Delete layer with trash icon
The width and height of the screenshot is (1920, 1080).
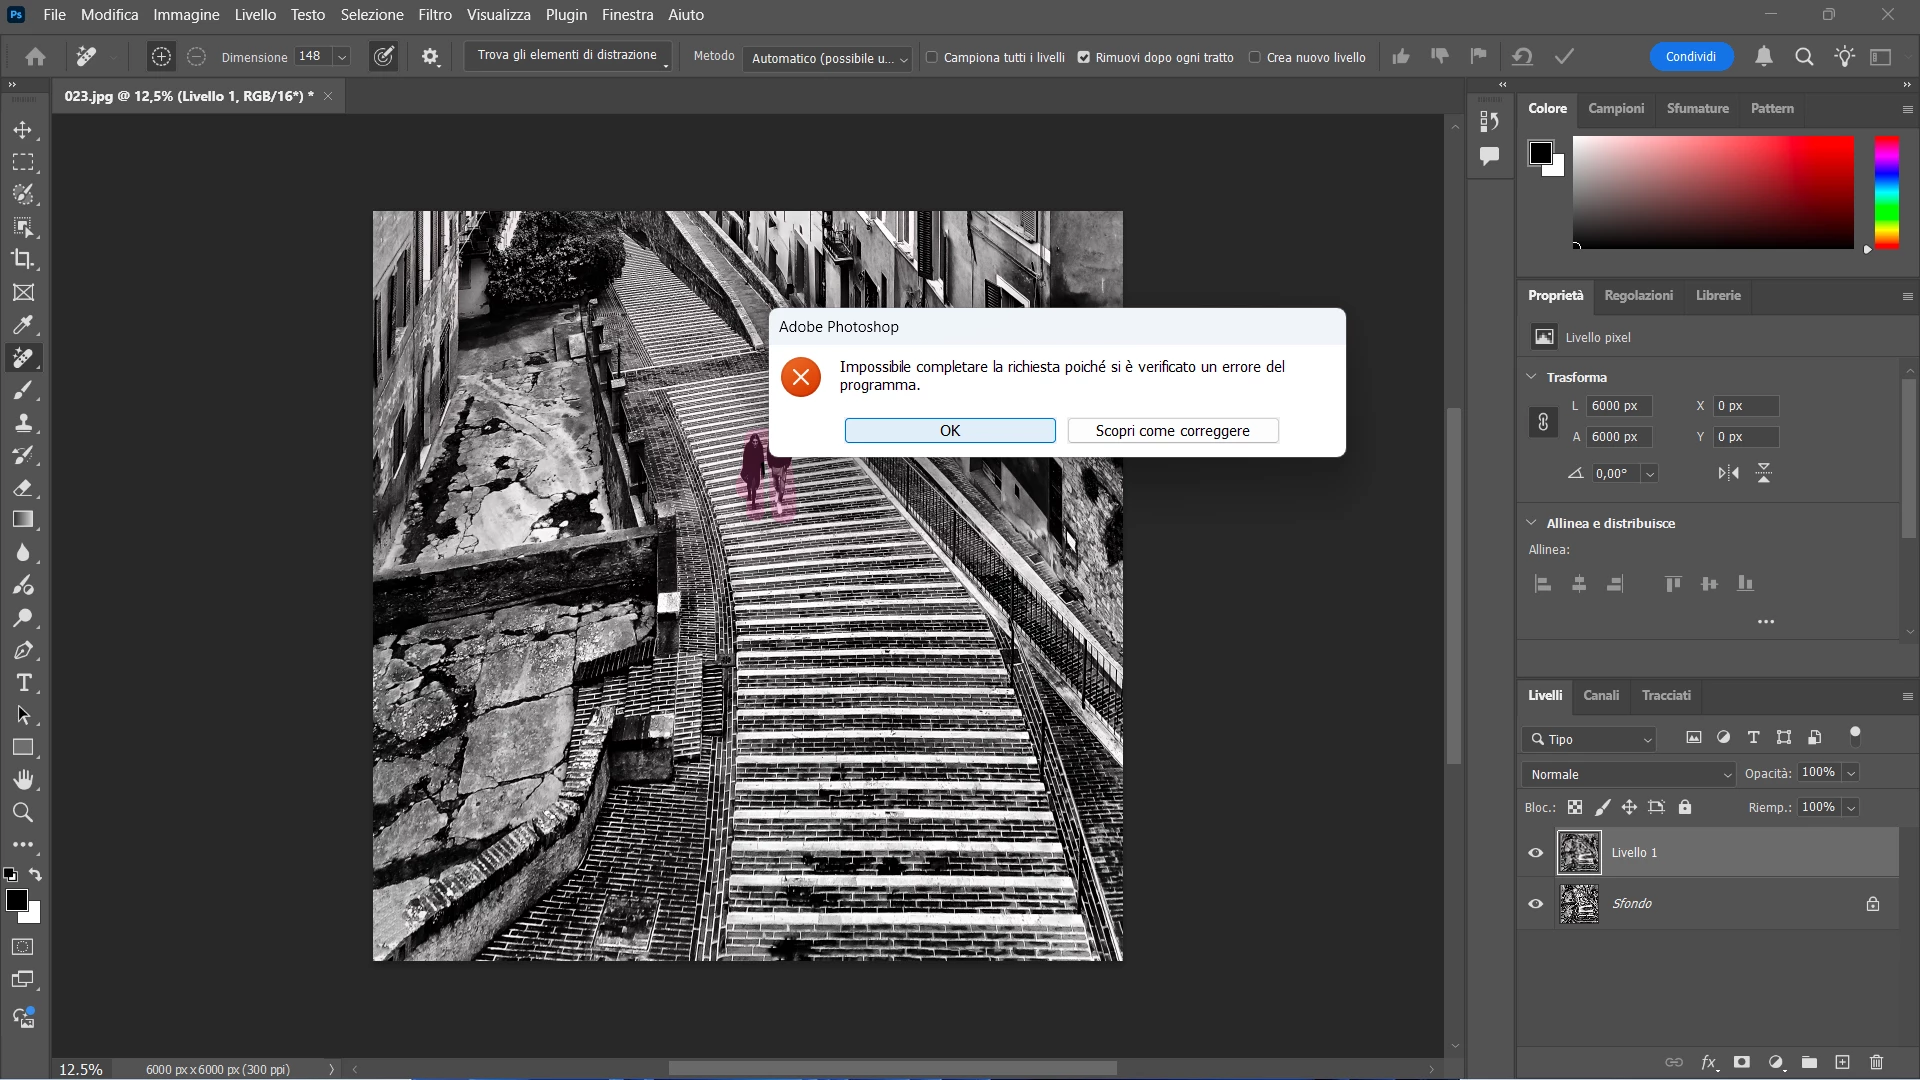tap(1876, 1062)
